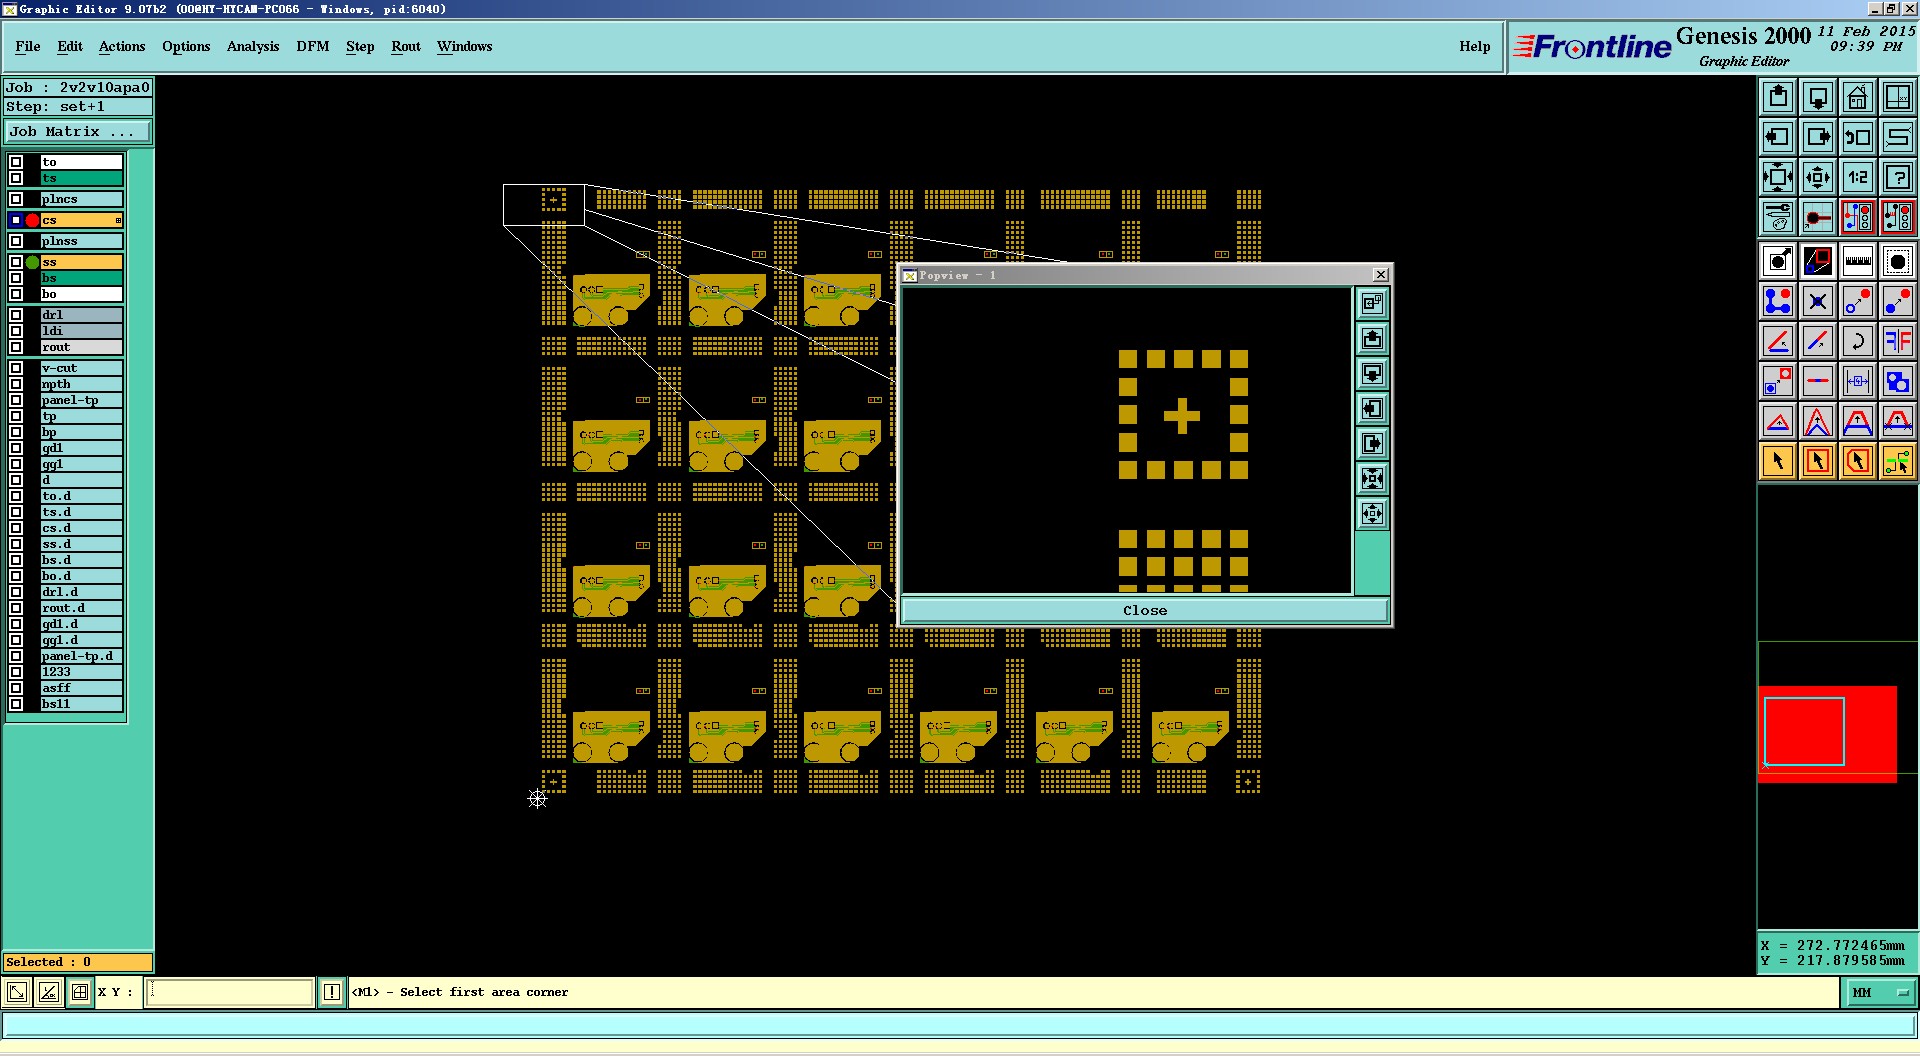This screenshot has height=1056, width=1920.
Task: Open the Edit menu
Action: 70,46
